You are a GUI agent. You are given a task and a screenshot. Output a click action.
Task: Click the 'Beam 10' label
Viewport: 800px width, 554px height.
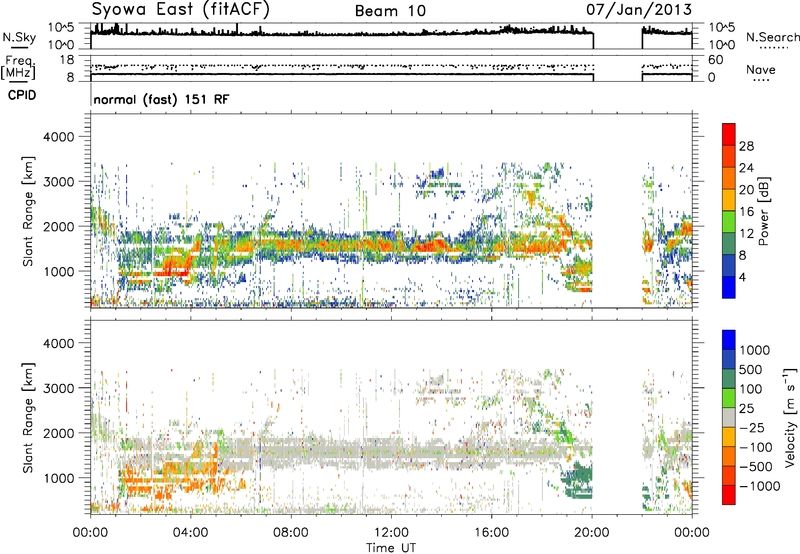390,11
